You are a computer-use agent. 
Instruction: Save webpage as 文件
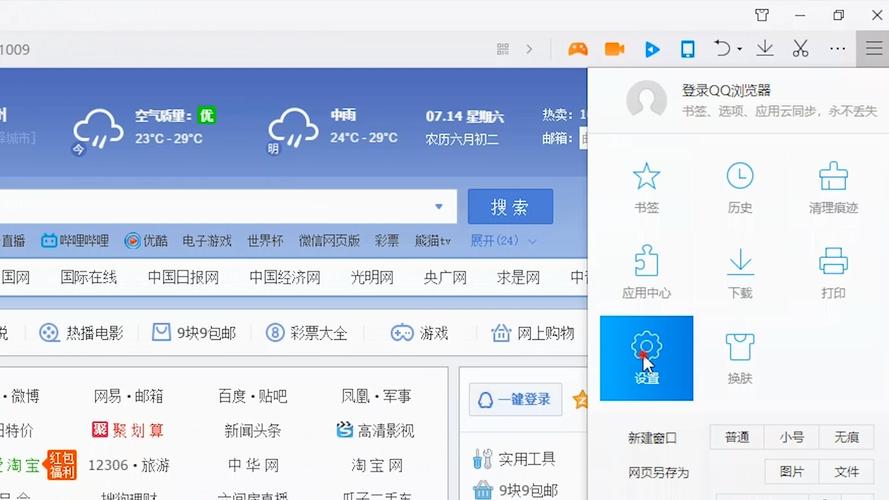point(846,472)
